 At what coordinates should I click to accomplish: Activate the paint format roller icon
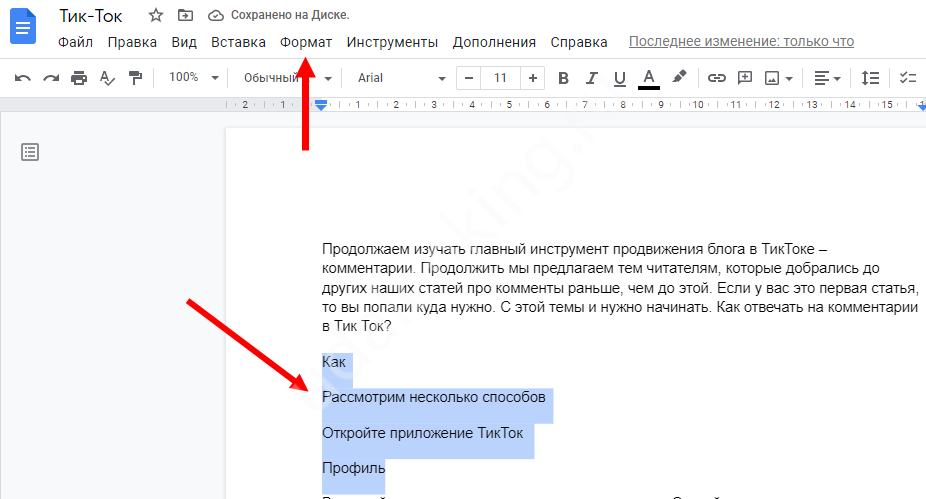[135, 78]
